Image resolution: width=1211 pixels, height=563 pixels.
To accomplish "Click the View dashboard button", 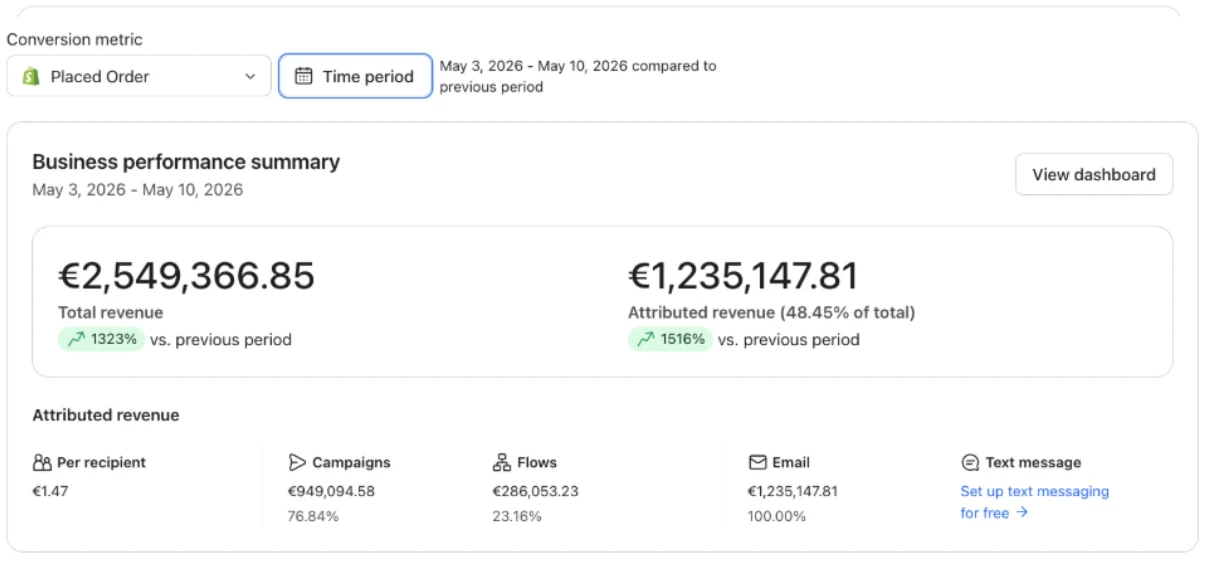I will [x=1094, y=174].
